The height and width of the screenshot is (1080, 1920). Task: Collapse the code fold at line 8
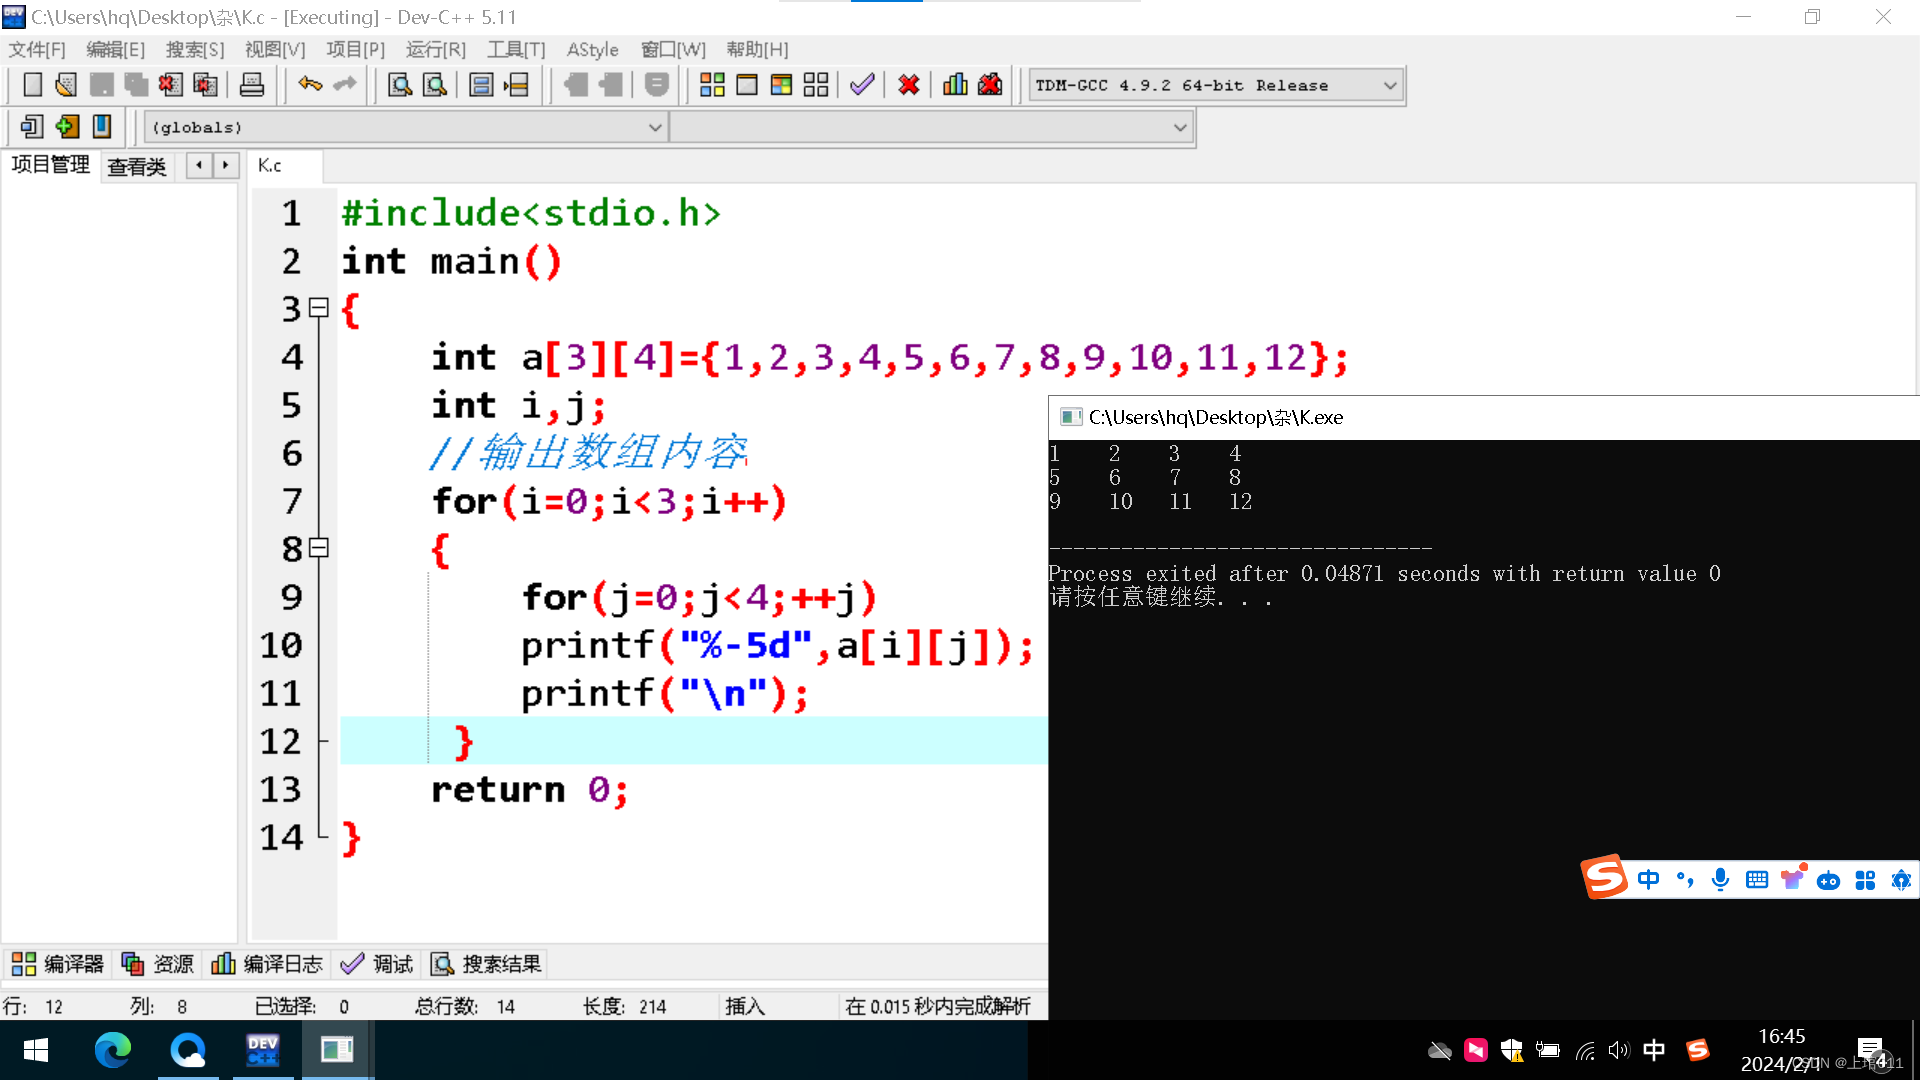[319, 548]
